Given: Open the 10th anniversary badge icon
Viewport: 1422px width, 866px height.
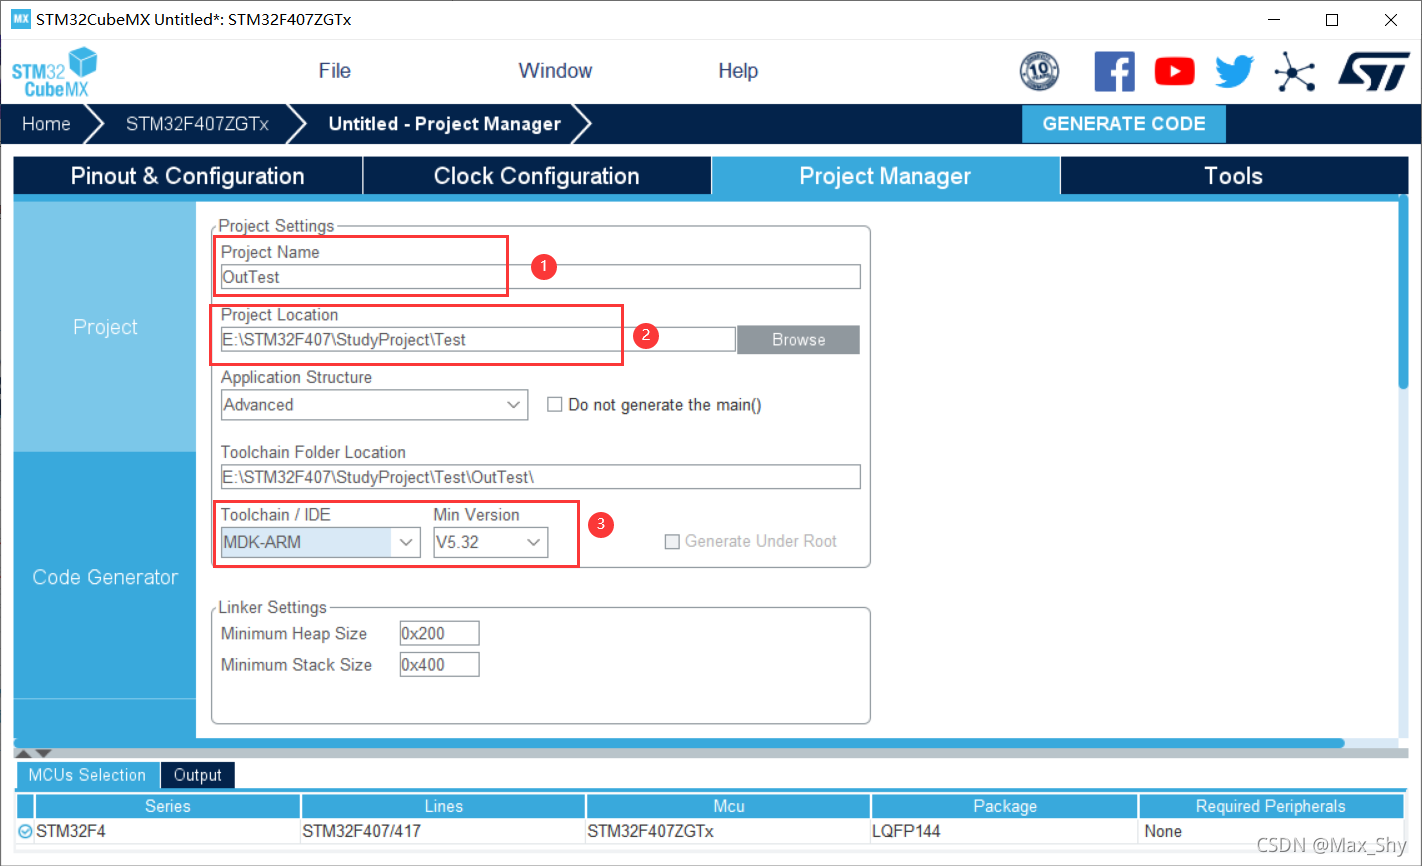Looking at the screenshot, I should (x=1039, y=71).
